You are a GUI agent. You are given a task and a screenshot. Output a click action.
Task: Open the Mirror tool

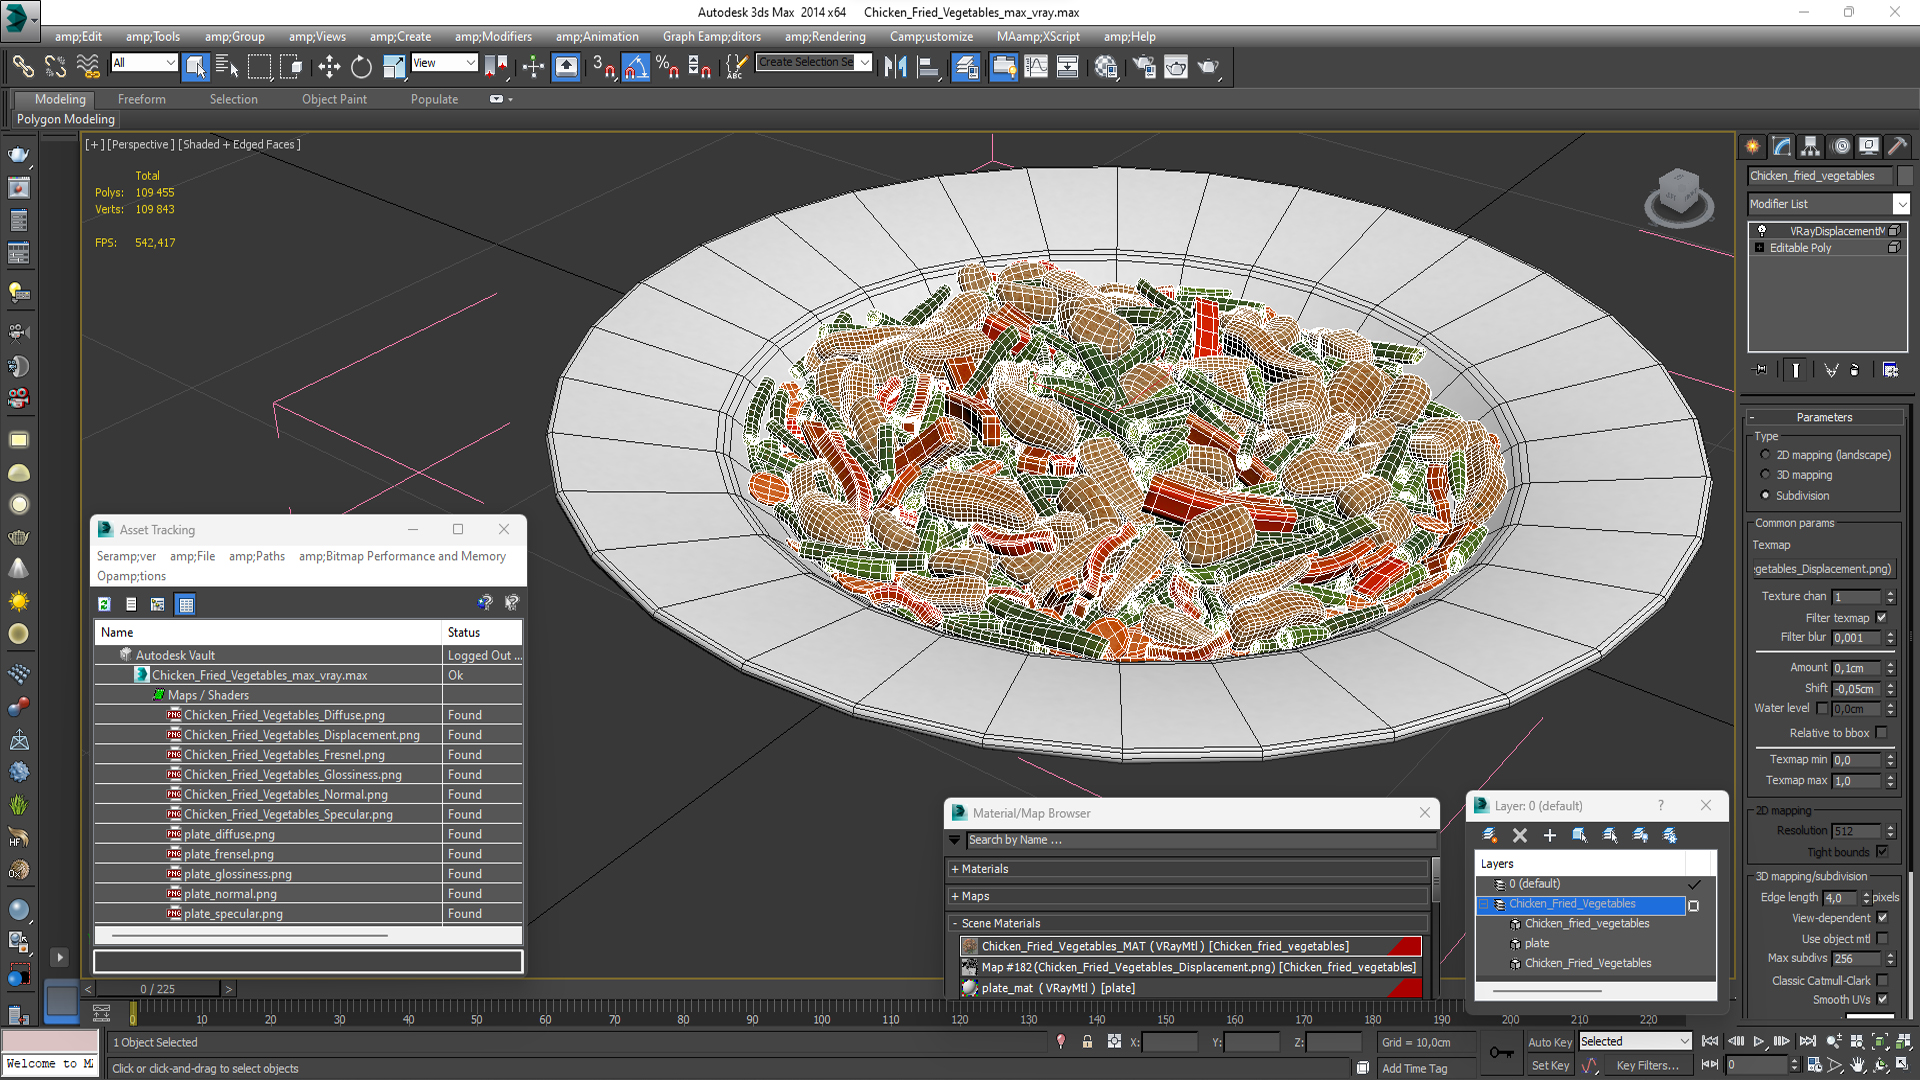coord(895,67)
